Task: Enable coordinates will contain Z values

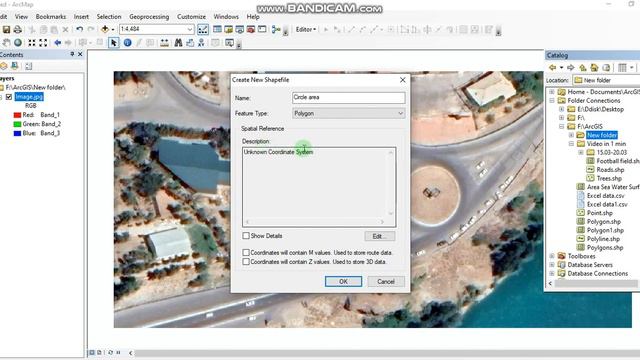Action: pos(246,262)
